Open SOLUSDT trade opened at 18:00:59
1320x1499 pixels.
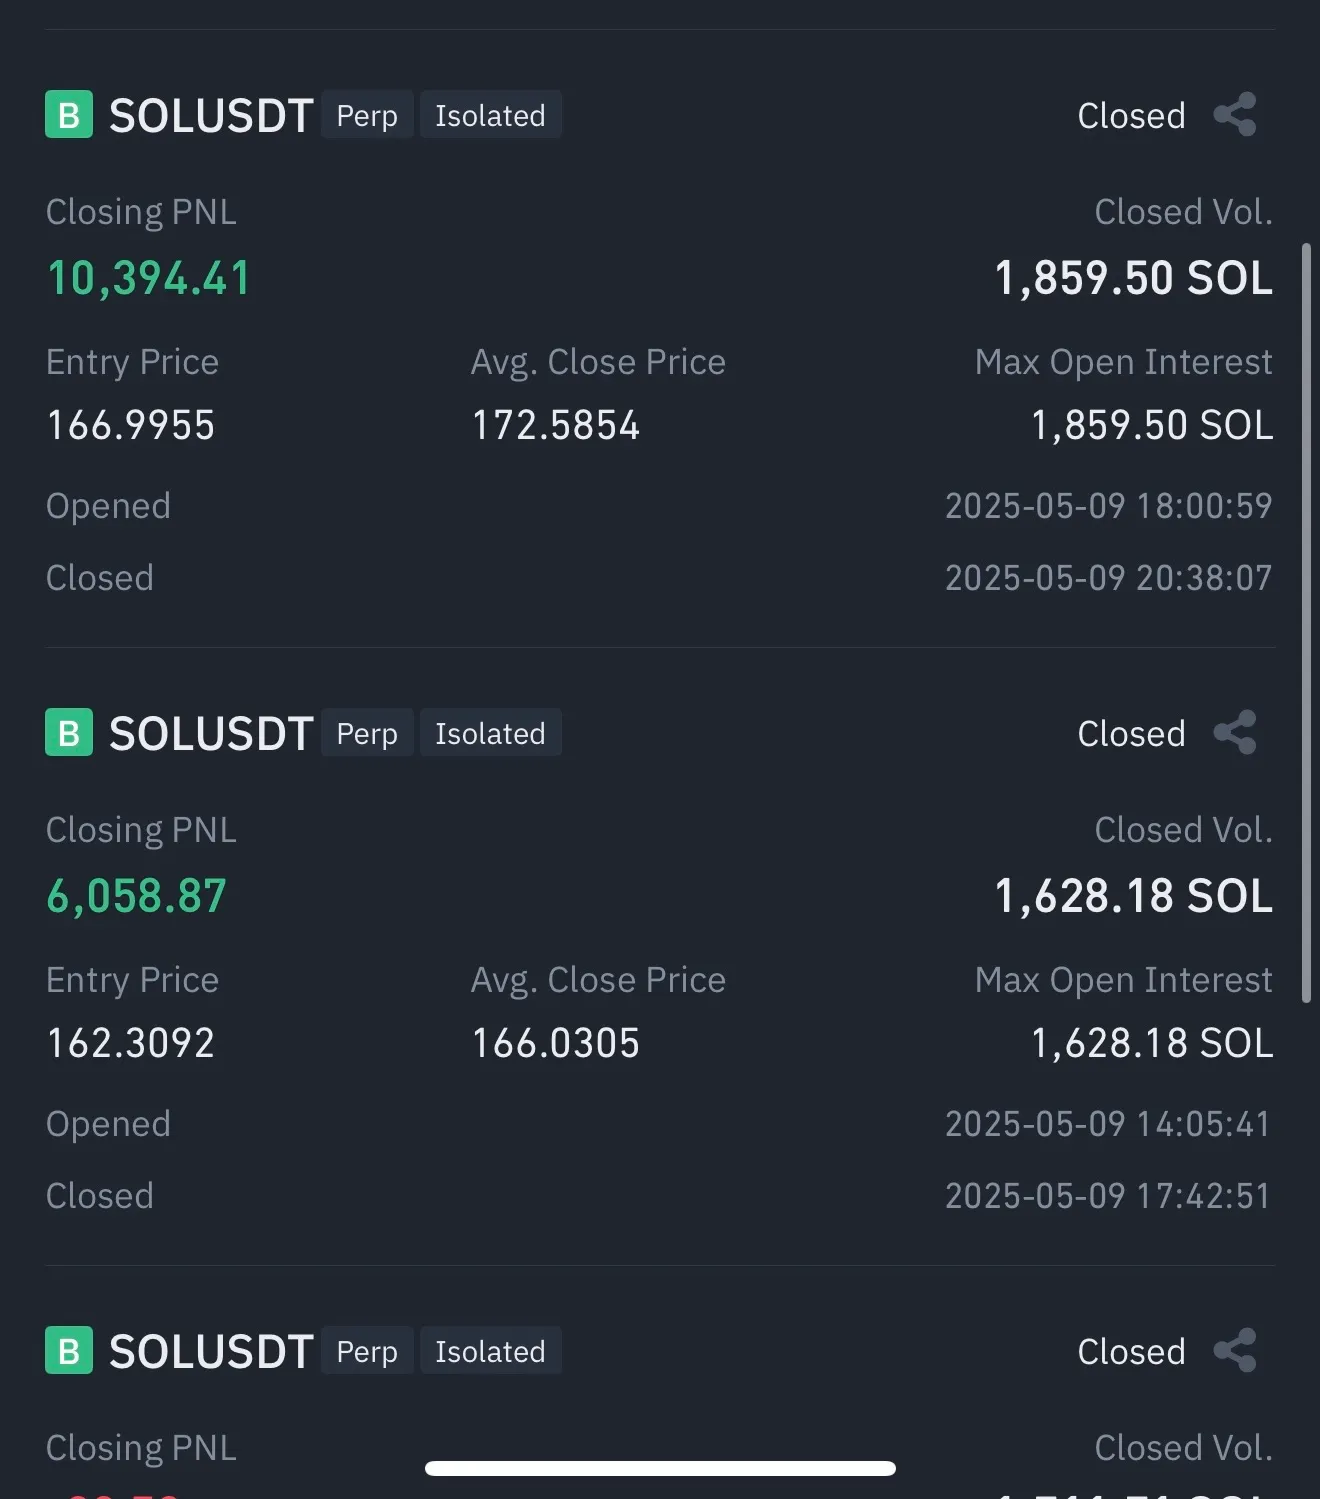tap(211, 116)
